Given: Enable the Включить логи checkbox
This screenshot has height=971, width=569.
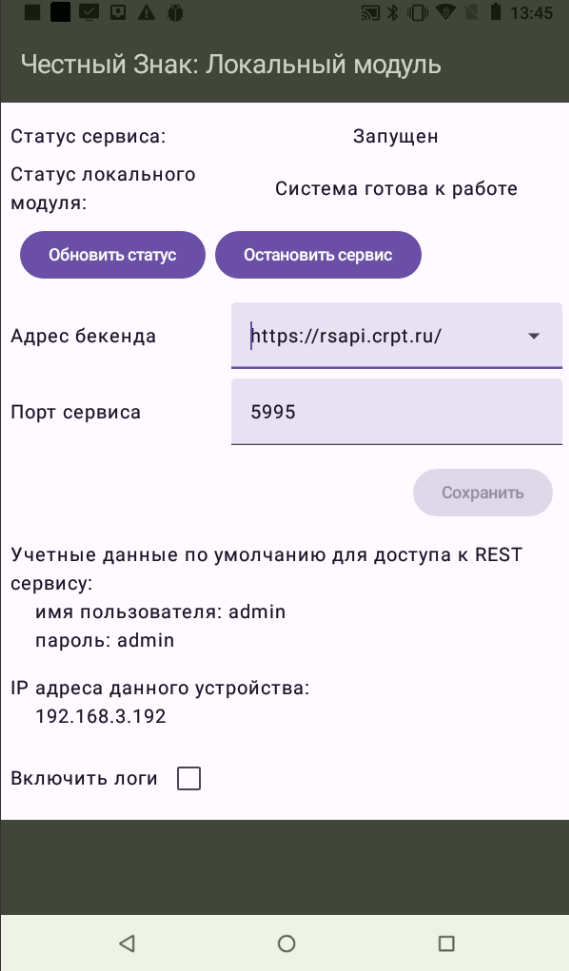Looking at the screenshot, I should [x=189, y=778].
